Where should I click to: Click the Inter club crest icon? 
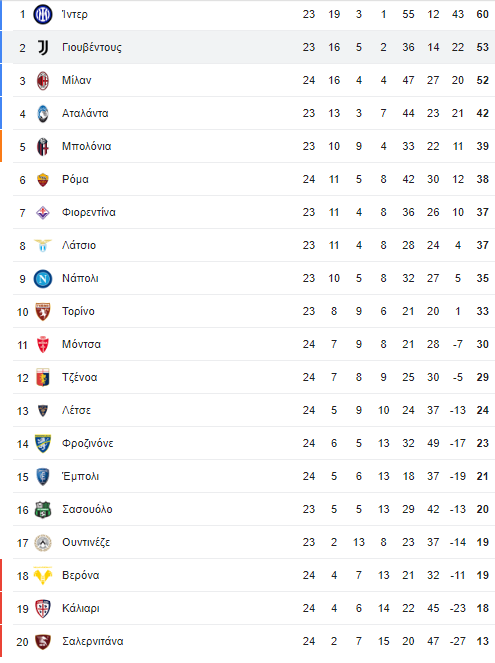tap(43, 14)
